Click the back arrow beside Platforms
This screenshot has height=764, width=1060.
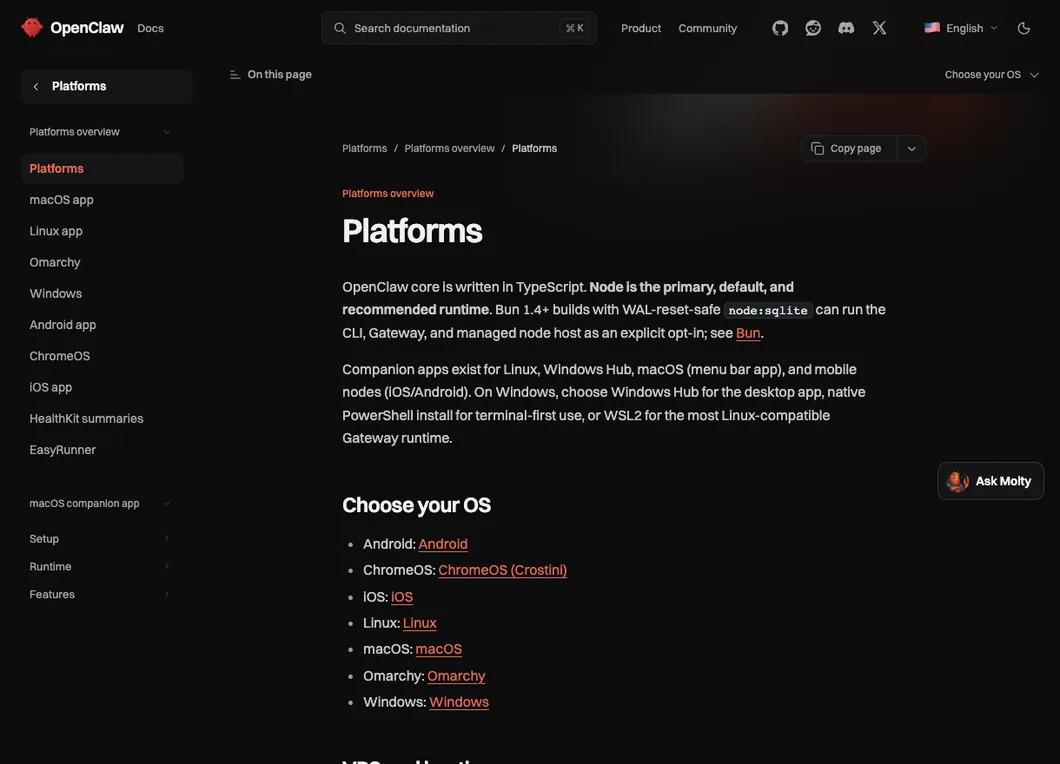coord(36,87)
